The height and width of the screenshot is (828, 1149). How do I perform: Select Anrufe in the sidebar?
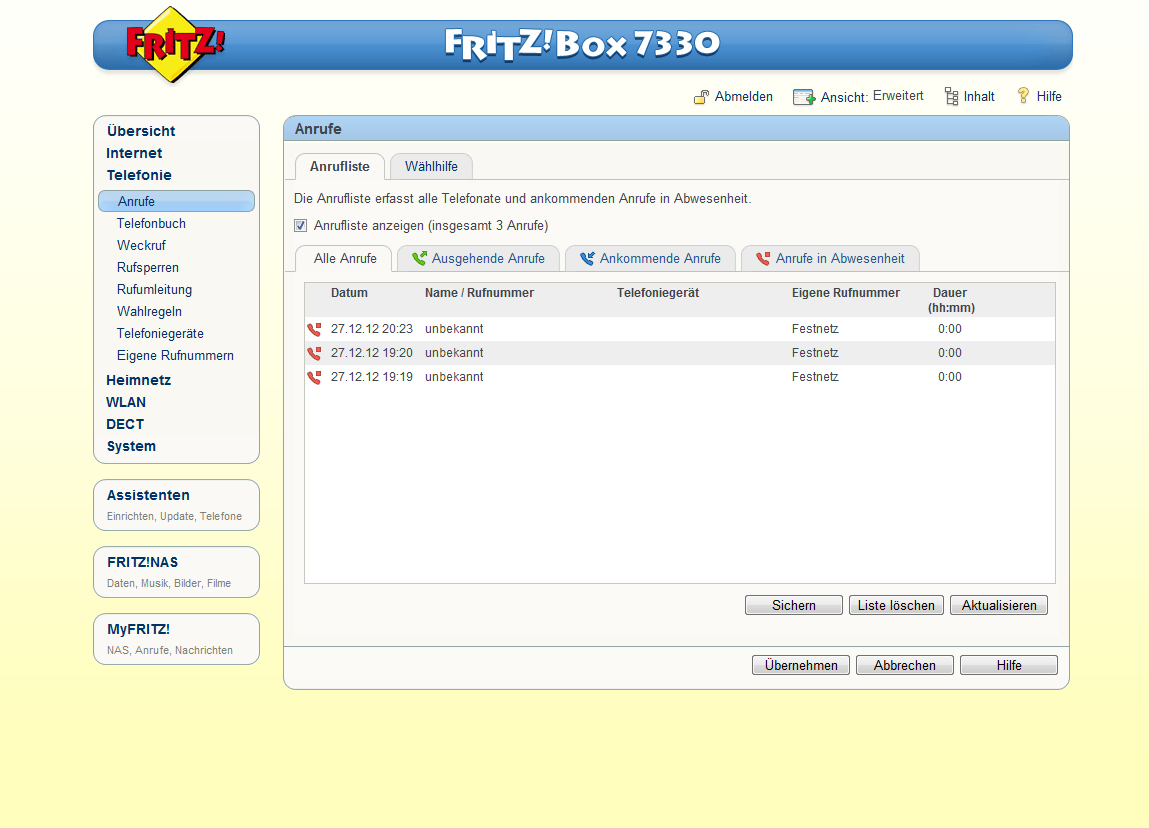click(177, 202)
